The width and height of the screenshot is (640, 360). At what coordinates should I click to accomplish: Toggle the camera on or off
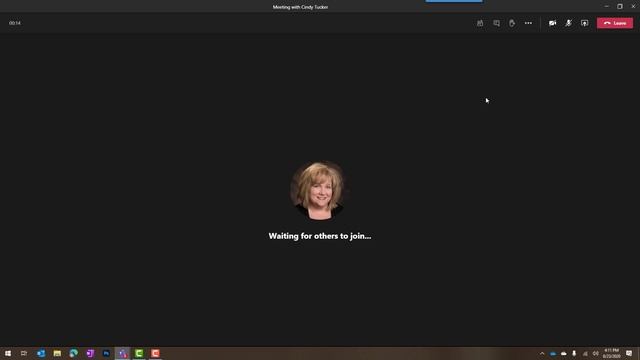coord(552,23)
